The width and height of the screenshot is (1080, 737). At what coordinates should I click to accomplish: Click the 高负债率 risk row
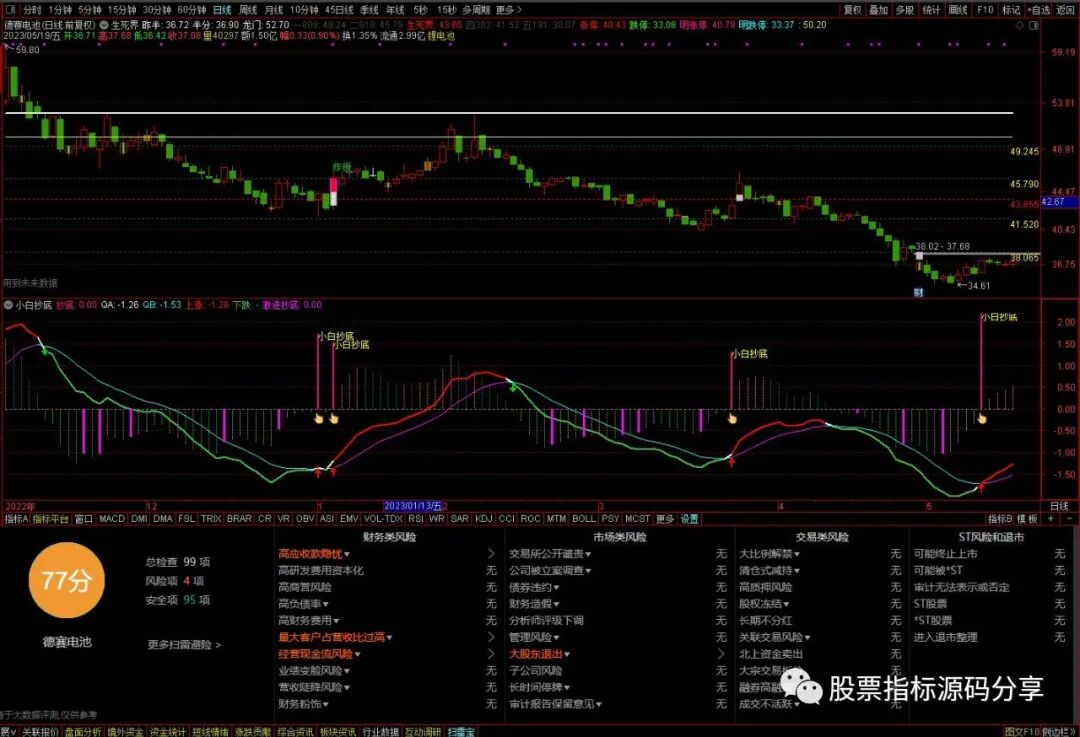click(x=387, y=604)
